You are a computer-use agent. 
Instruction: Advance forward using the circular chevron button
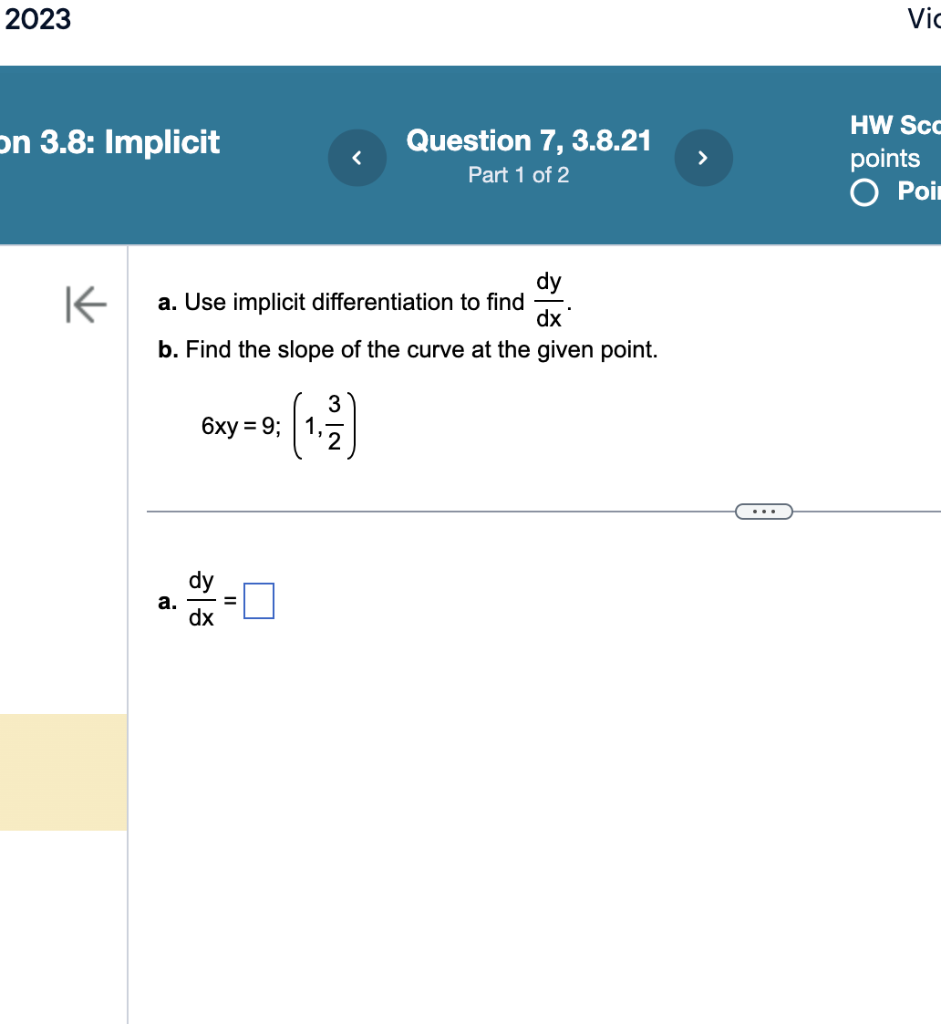pyautogui.click(x=703, y=157)
